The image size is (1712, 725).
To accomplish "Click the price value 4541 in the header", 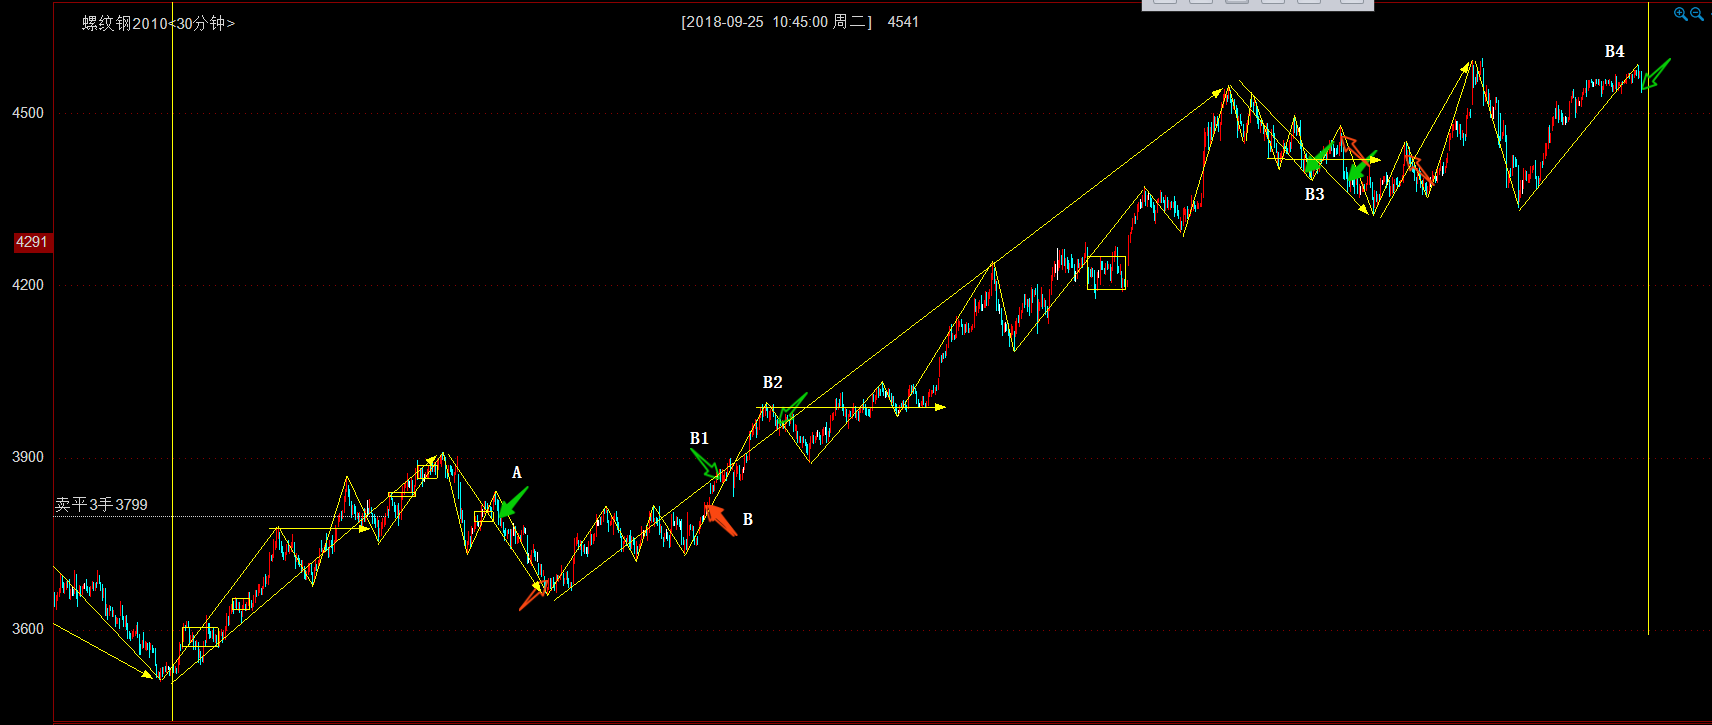I will pyautogui.click(x=903, y=22).
